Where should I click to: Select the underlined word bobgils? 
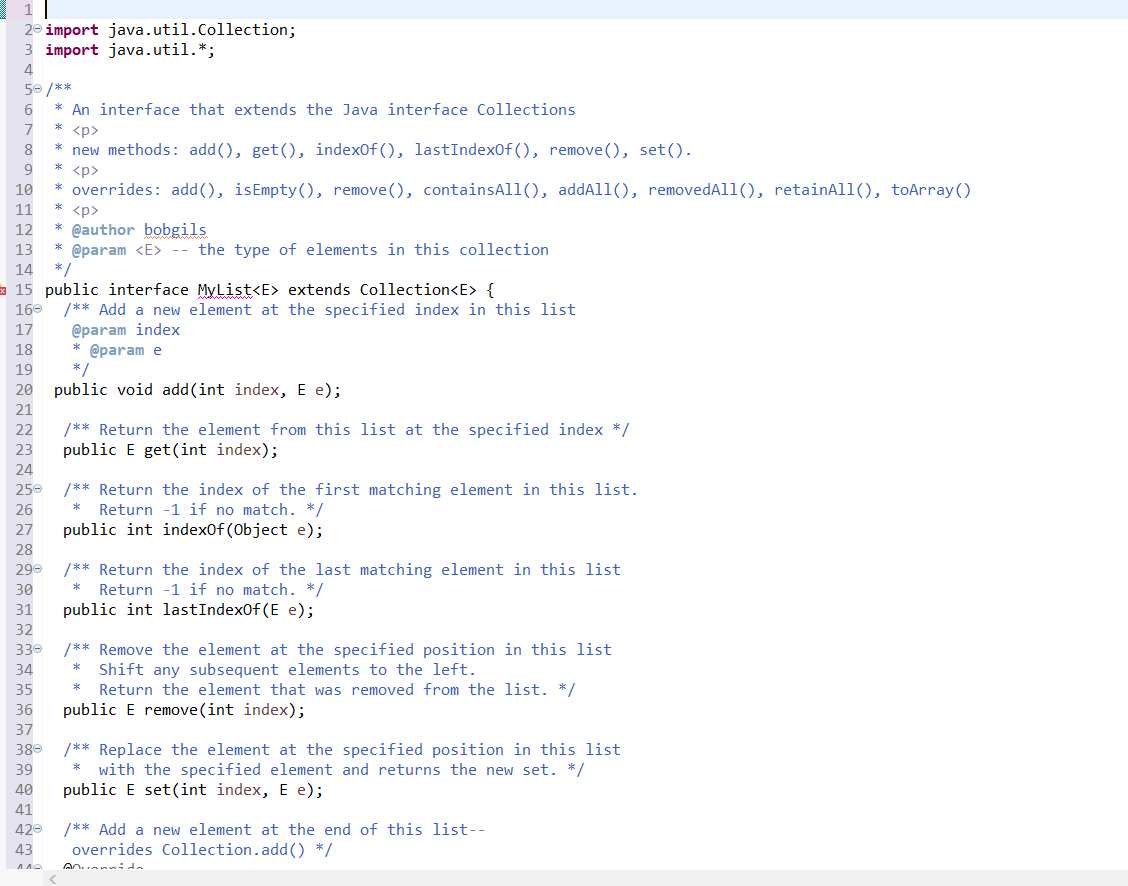175,229
